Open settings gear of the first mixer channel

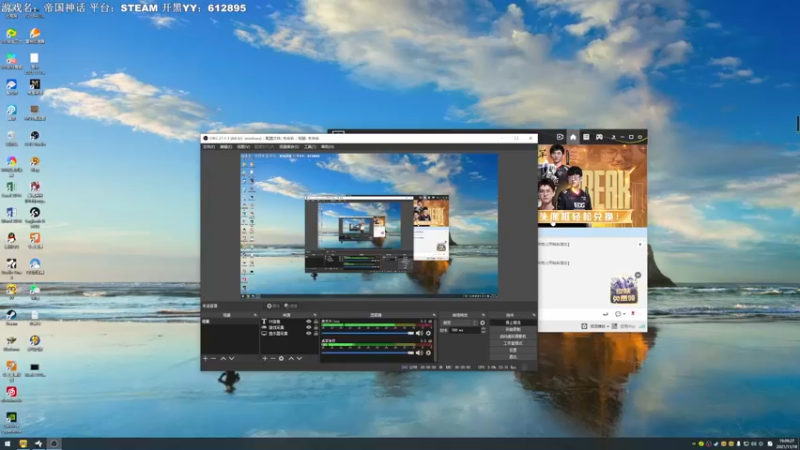tap(428, 333)
